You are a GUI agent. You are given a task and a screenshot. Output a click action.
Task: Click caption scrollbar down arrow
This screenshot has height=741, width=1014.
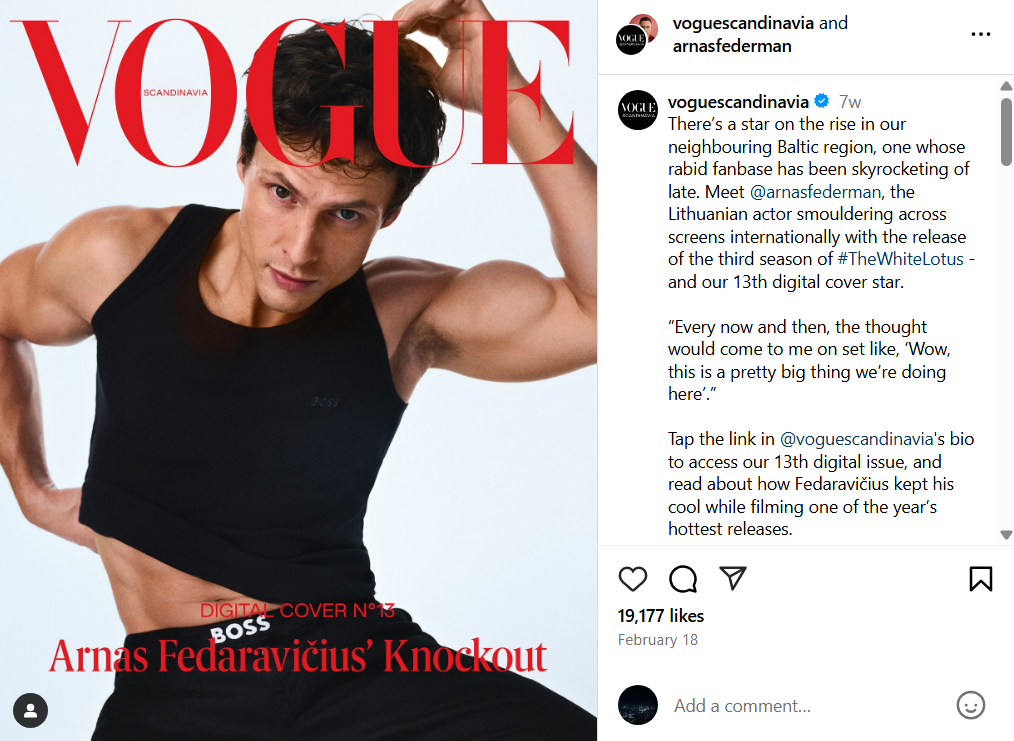(x=1006, y=535)
